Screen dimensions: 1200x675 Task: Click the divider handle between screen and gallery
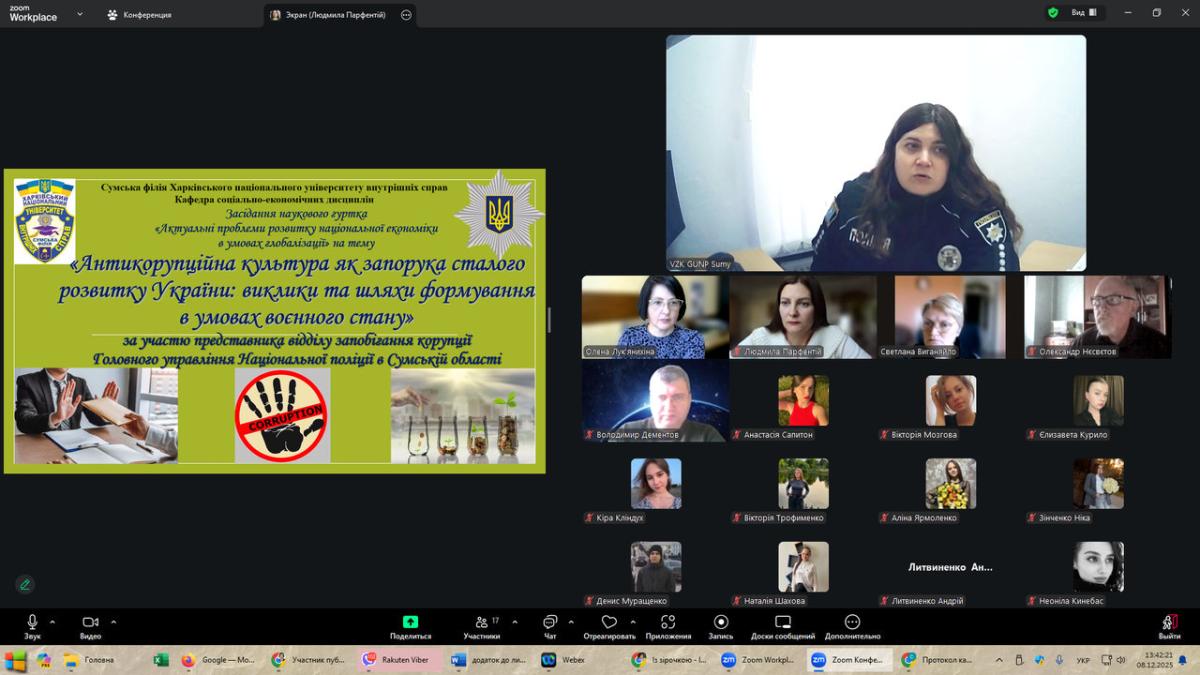[x=548, y=320]
